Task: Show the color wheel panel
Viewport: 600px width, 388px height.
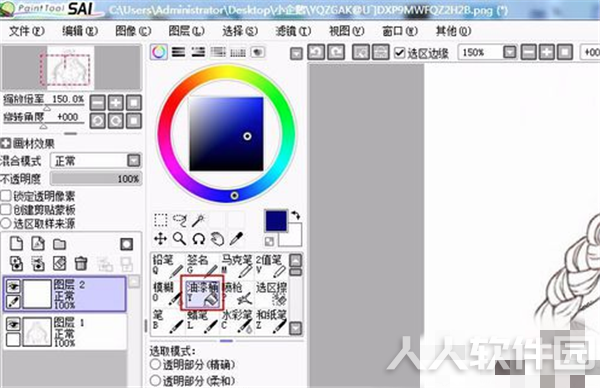Action: (159, 52)
